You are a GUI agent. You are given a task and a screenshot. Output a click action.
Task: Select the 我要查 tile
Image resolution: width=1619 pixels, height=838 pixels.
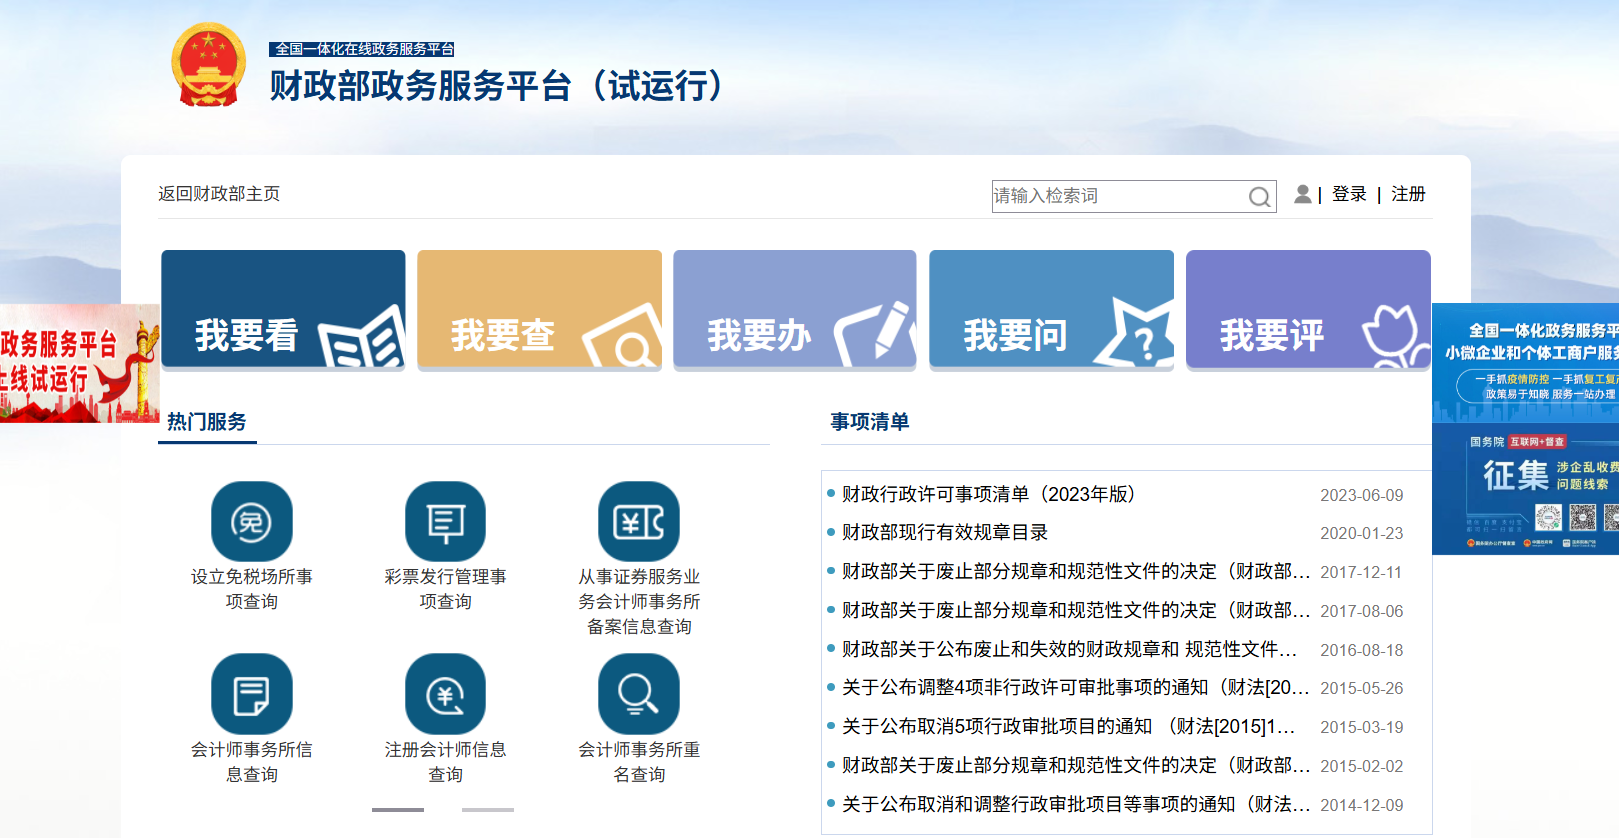coord(539,309)
